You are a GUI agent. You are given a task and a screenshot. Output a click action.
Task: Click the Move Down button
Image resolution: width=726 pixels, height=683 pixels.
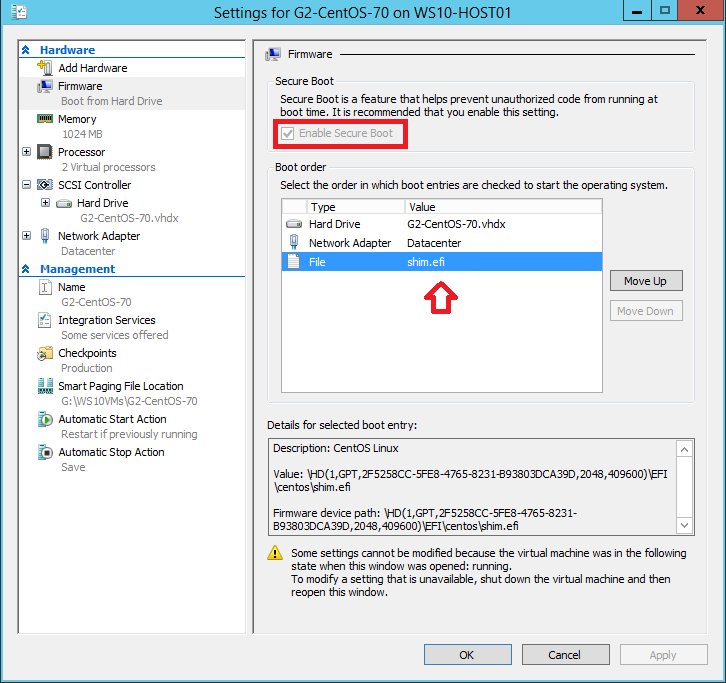click(x=646, y=311)
